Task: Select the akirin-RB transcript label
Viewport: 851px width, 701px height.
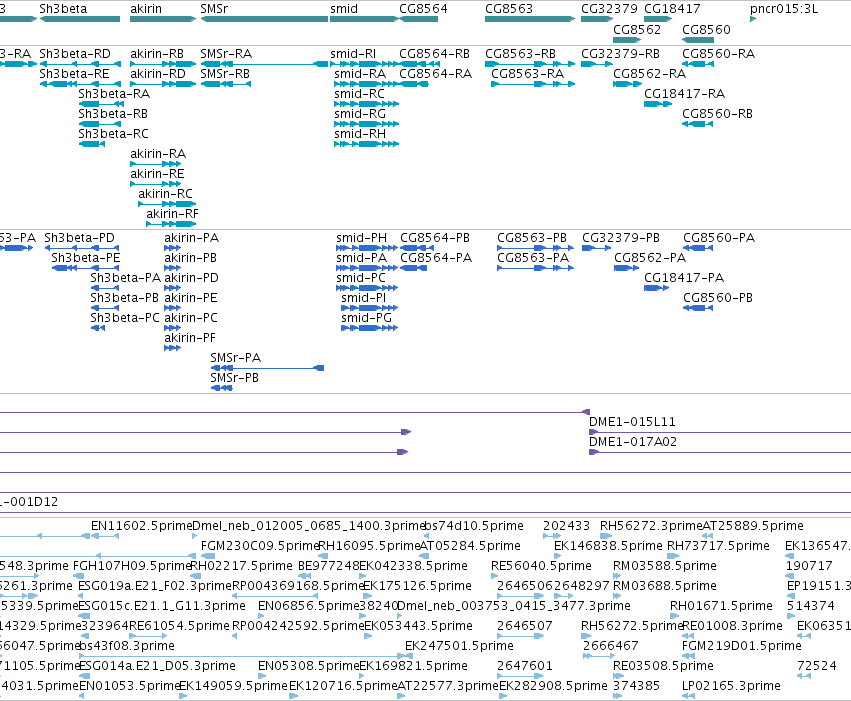Action: [x=157, y=54]
